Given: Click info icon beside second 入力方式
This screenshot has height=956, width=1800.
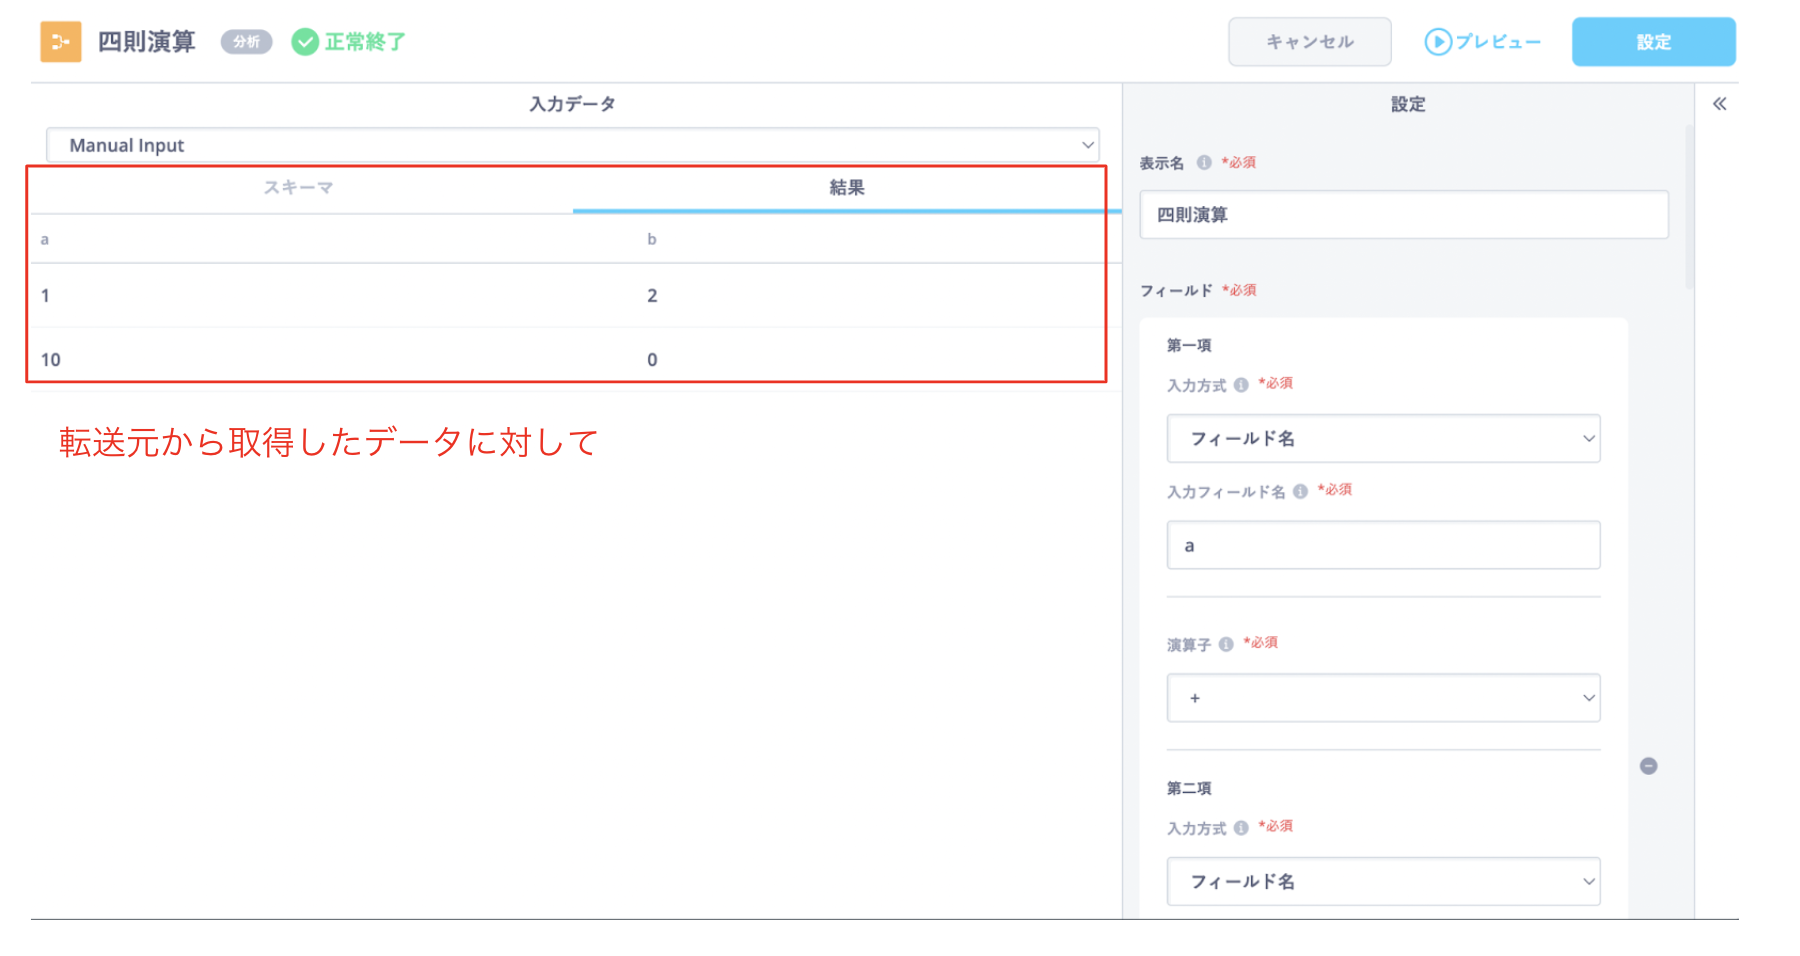Looking at the screenshot, I should 1241,828.
